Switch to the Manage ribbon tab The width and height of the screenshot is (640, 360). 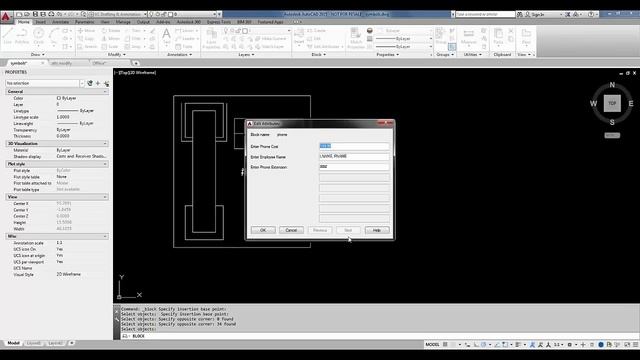tap(123, 22)
